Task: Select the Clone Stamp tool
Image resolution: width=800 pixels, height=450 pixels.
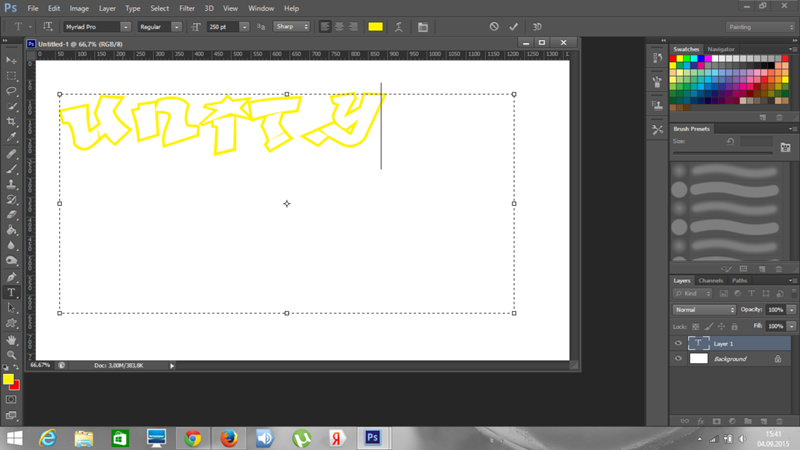Action: click(x=11, y=184)
